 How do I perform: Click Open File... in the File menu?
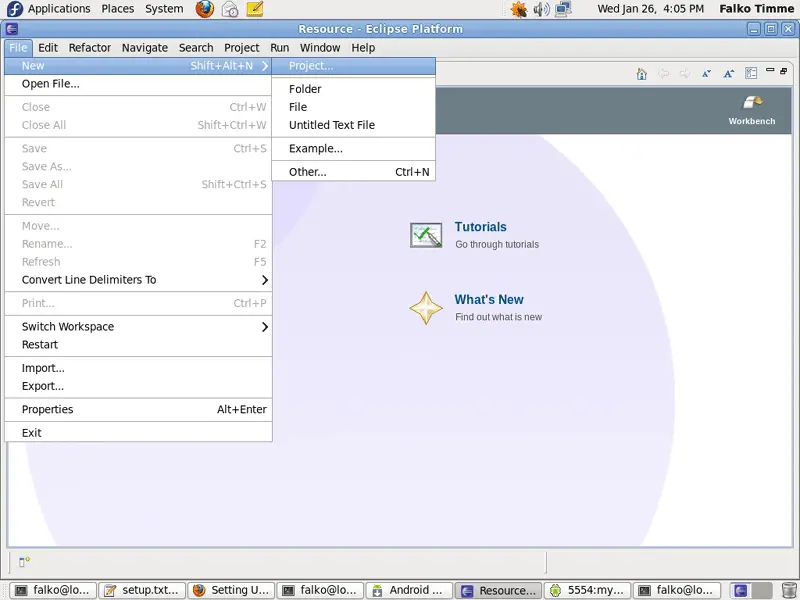pyautogui.click(x=138, y=84)
